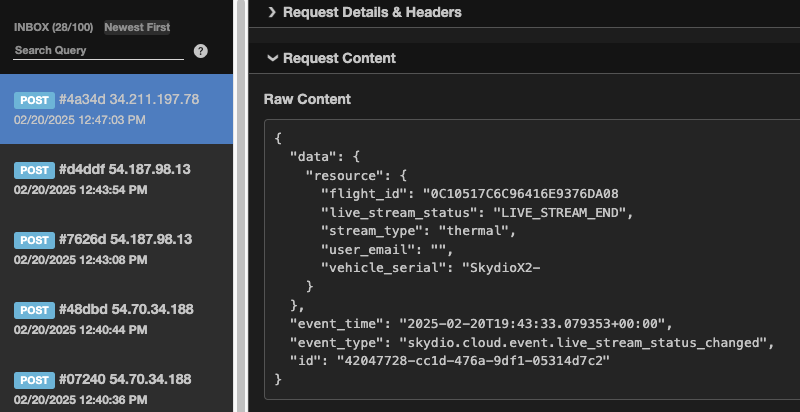Click the search help question mark icon
Image resolution: width=800 pixels, height=412 pixels.
coord(201,50)
